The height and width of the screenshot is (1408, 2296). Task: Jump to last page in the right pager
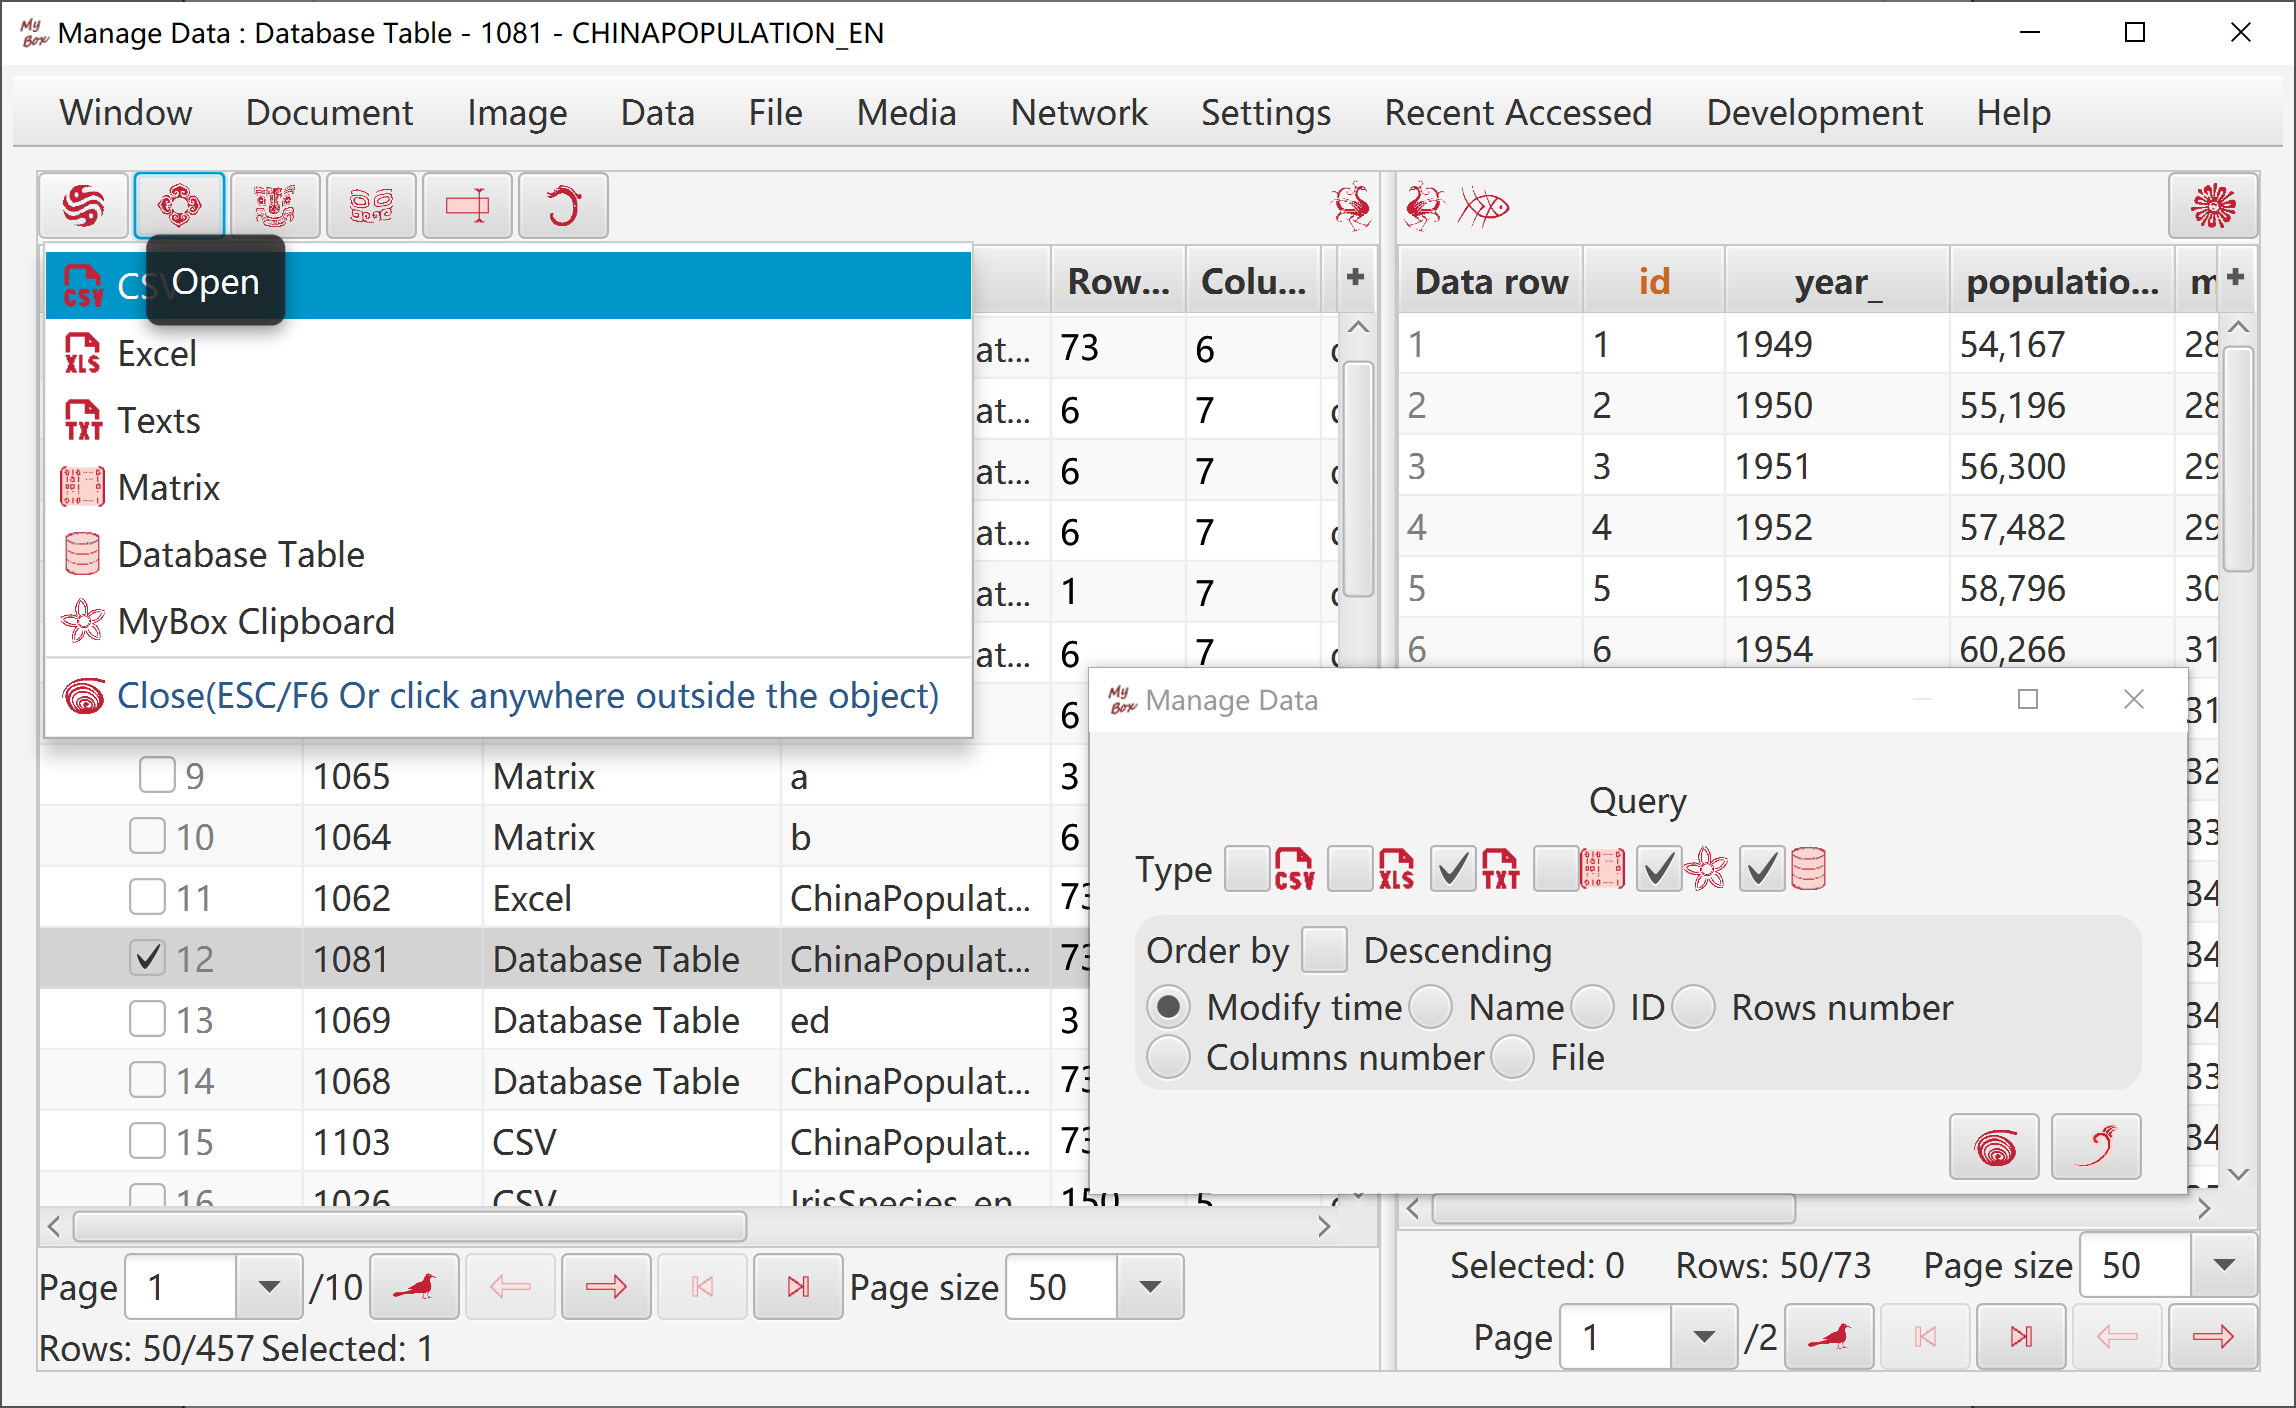[x=2021, y=1337]
